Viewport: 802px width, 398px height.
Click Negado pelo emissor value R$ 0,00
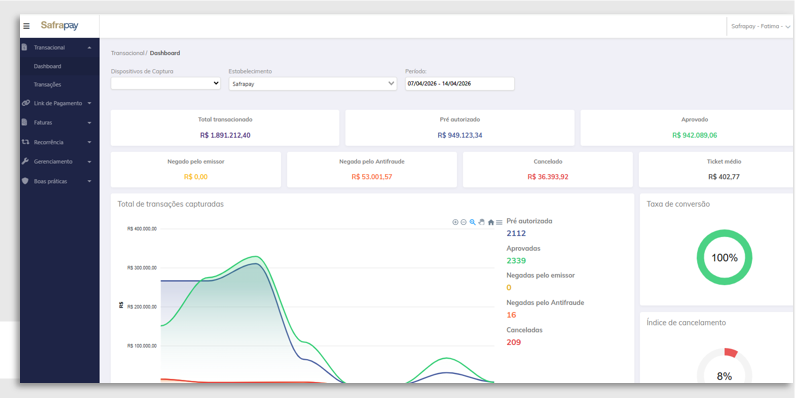(x=196, y=177)
